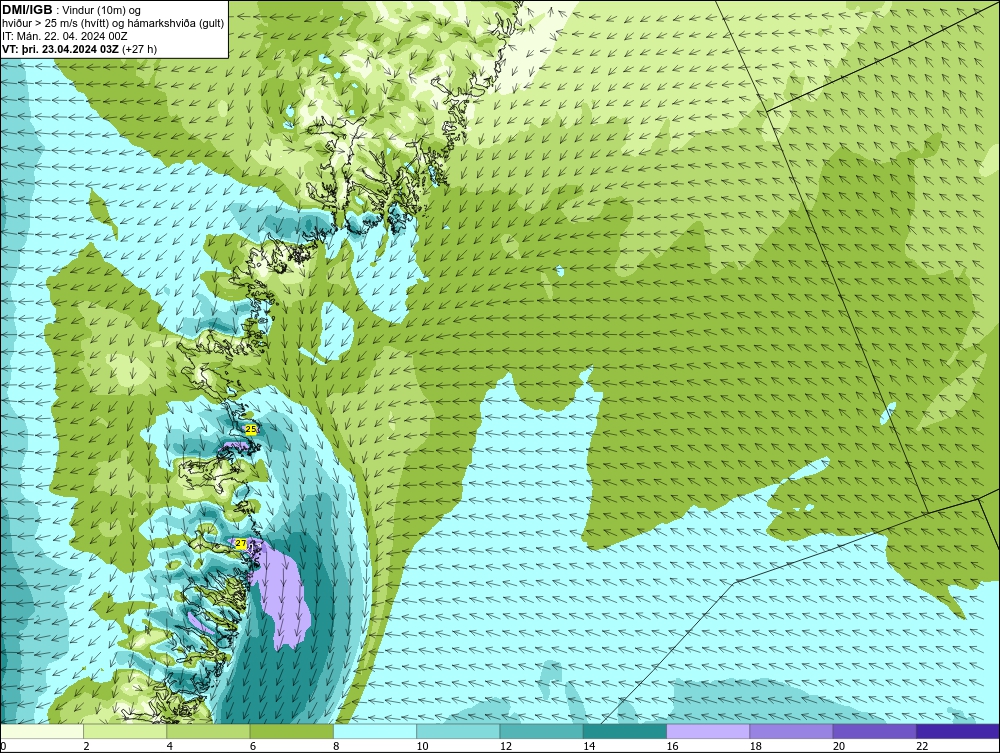Click the legend tick label 10
Screen dimensions: 1000x753
click(x=422, y=747)
